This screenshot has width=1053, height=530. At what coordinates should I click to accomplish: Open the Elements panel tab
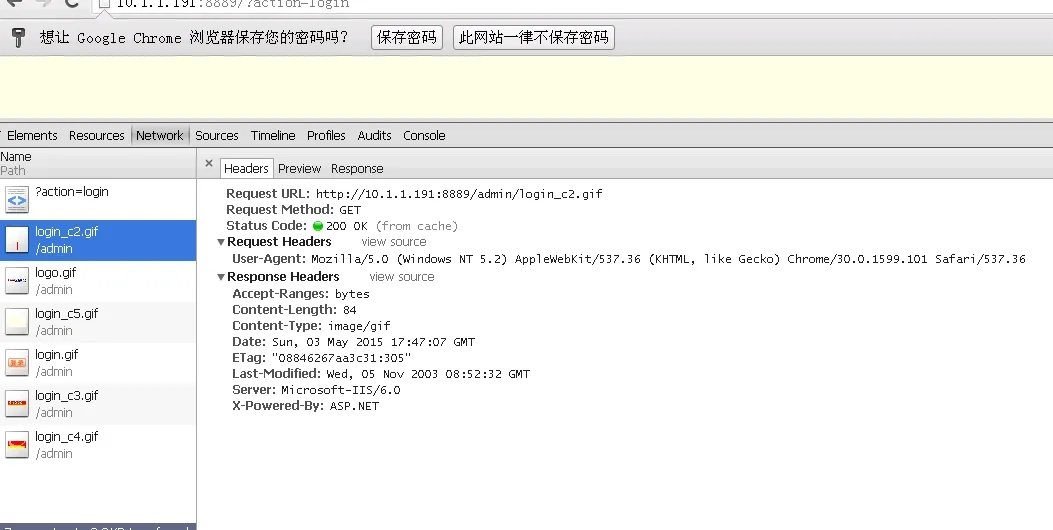coord(32,135)
